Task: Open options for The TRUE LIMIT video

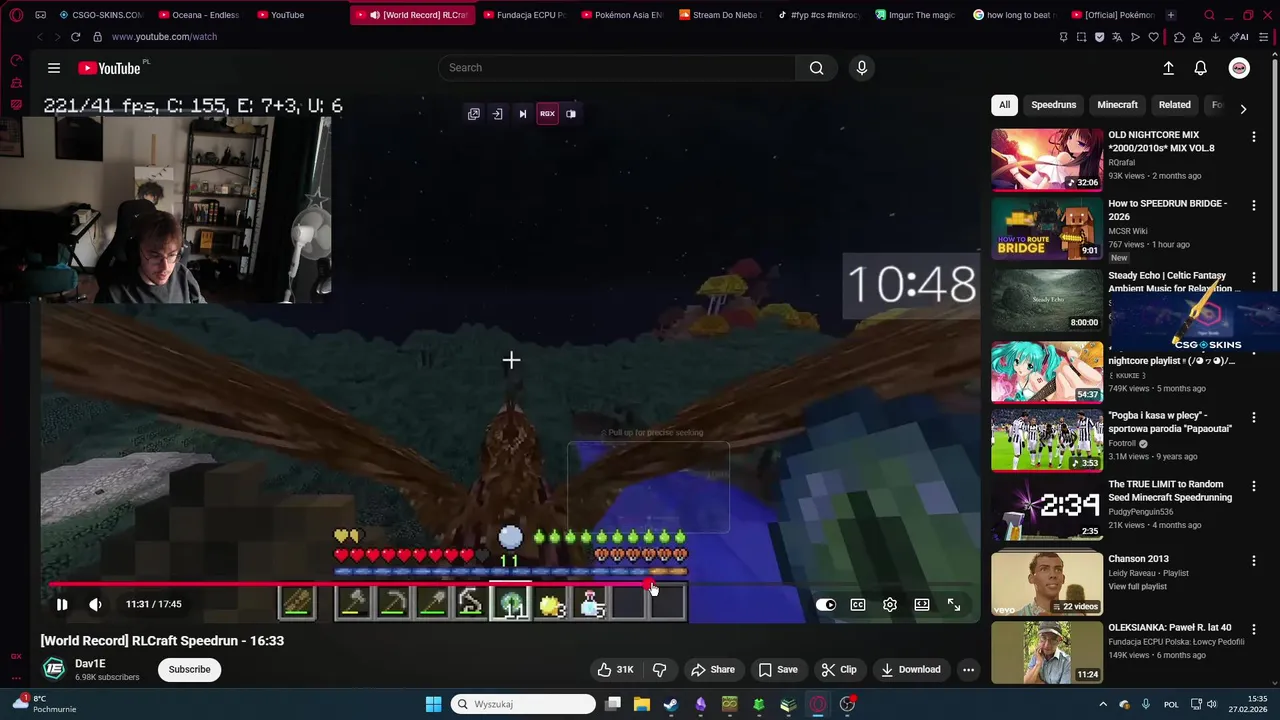Action: point(1253,487)
